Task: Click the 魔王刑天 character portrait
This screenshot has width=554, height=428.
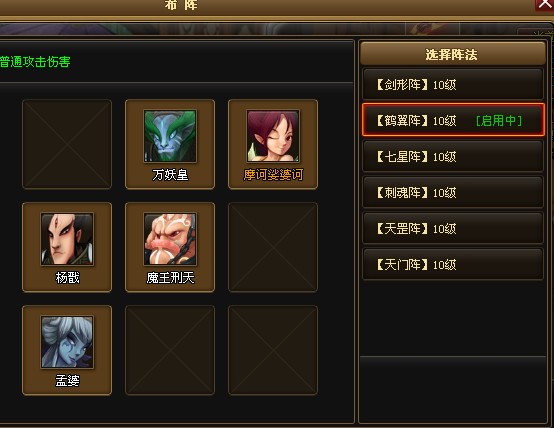Action: pyautogui.click(x=170, y=239)
